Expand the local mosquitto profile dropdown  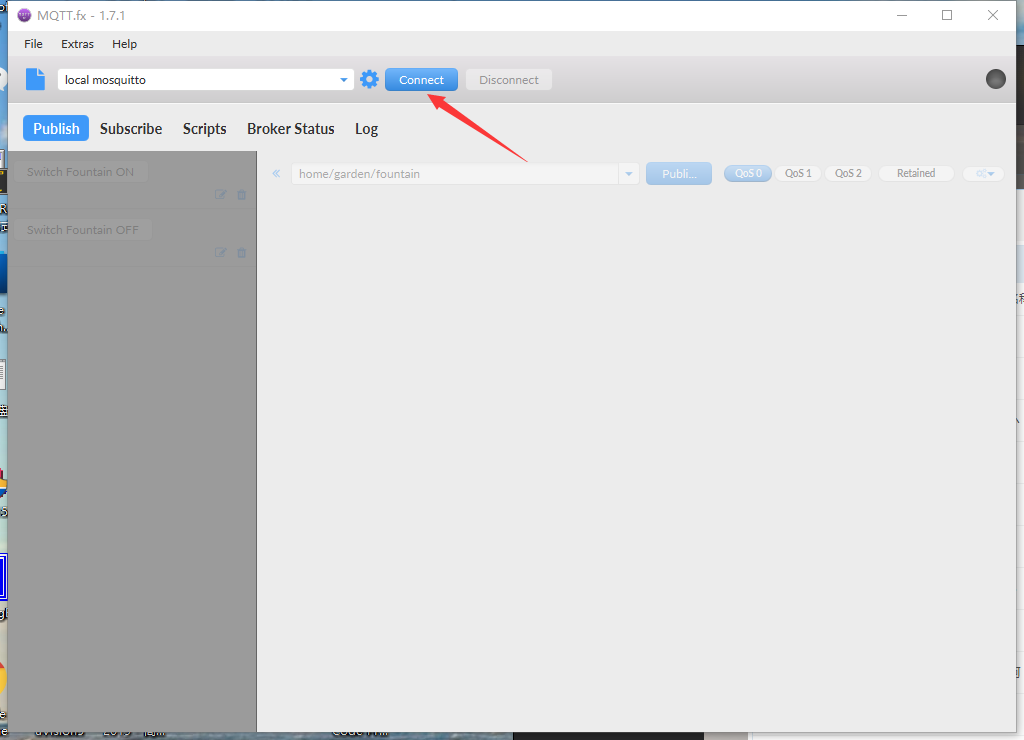[344, 80]
